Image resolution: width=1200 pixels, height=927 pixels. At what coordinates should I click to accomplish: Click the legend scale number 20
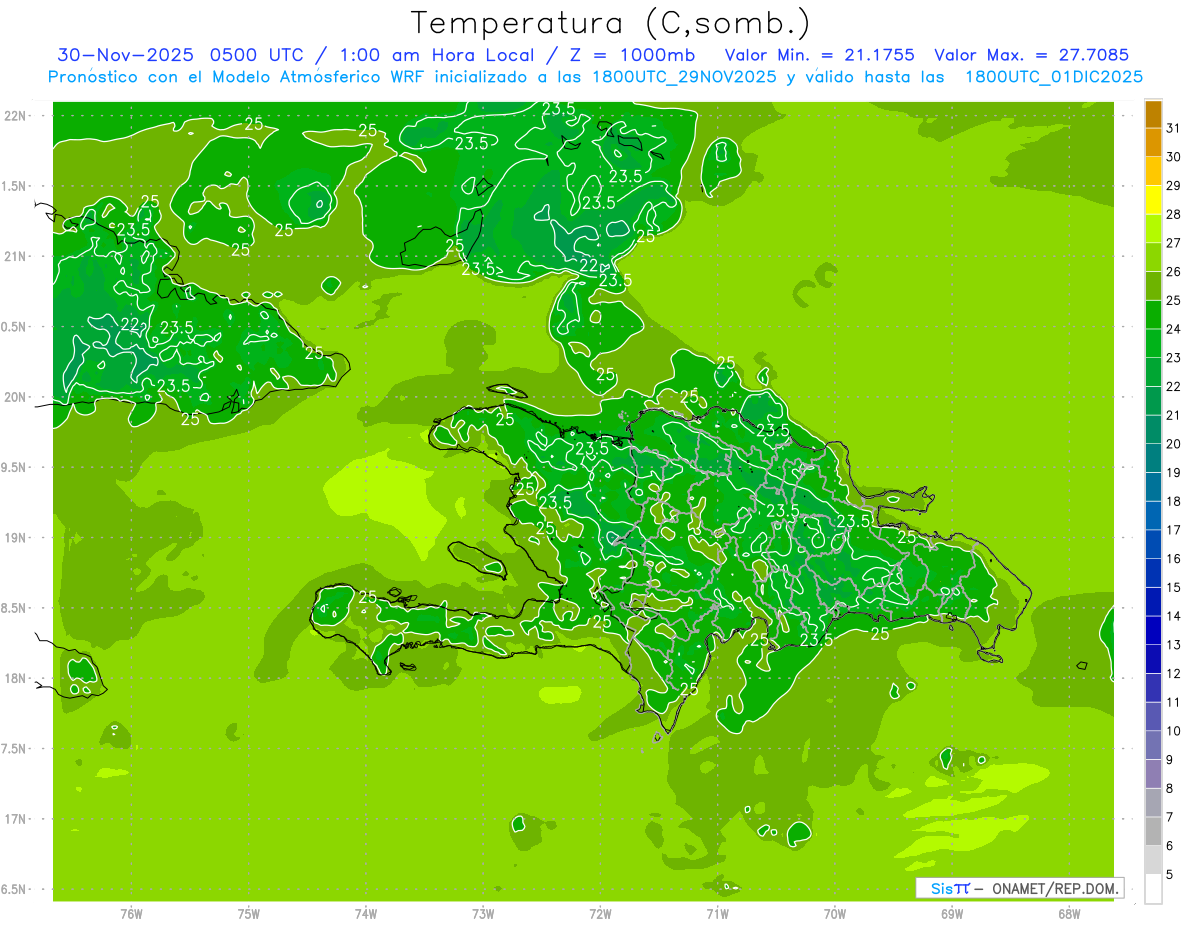[1174, 444]
